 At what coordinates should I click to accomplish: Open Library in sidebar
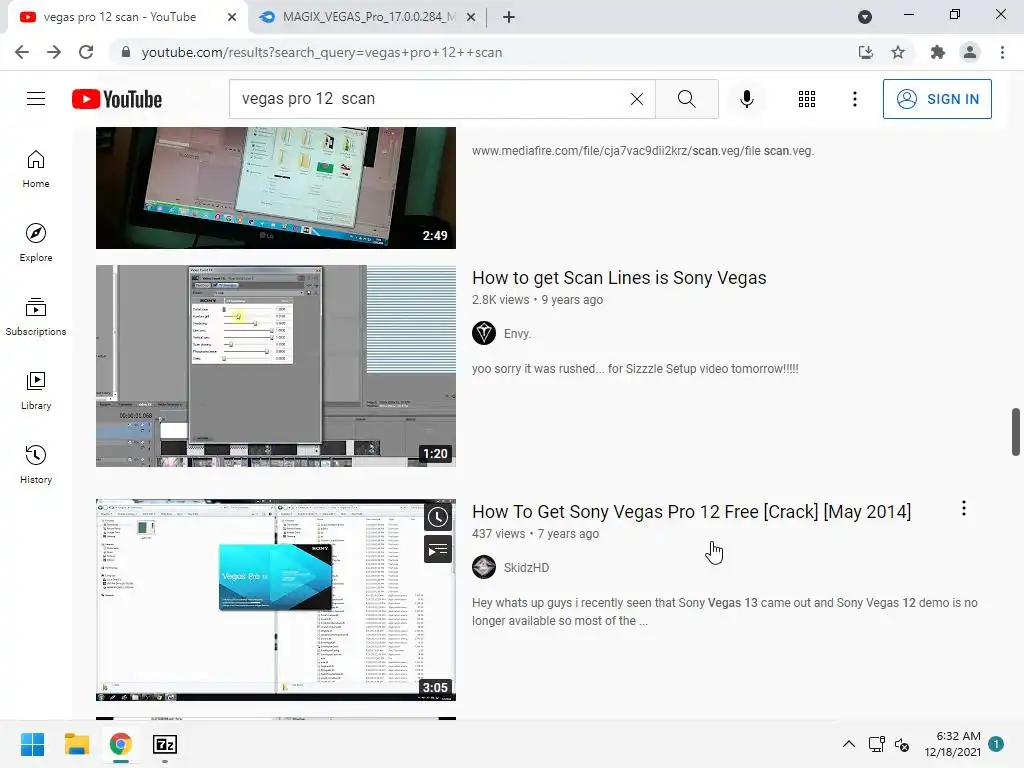(36, 391)
